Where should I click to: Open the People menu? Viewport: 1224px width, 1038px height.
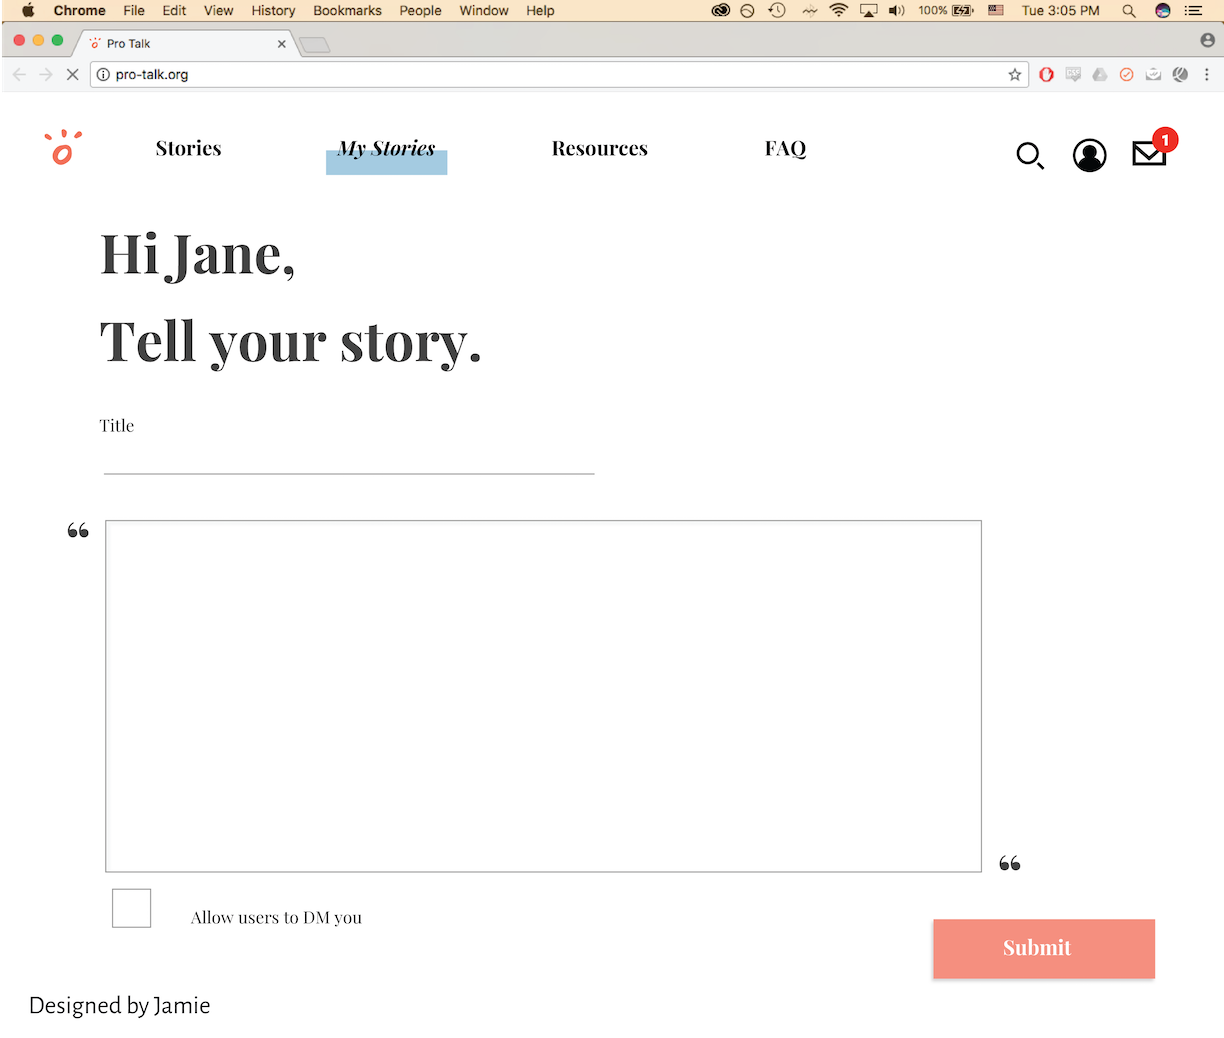420,10
